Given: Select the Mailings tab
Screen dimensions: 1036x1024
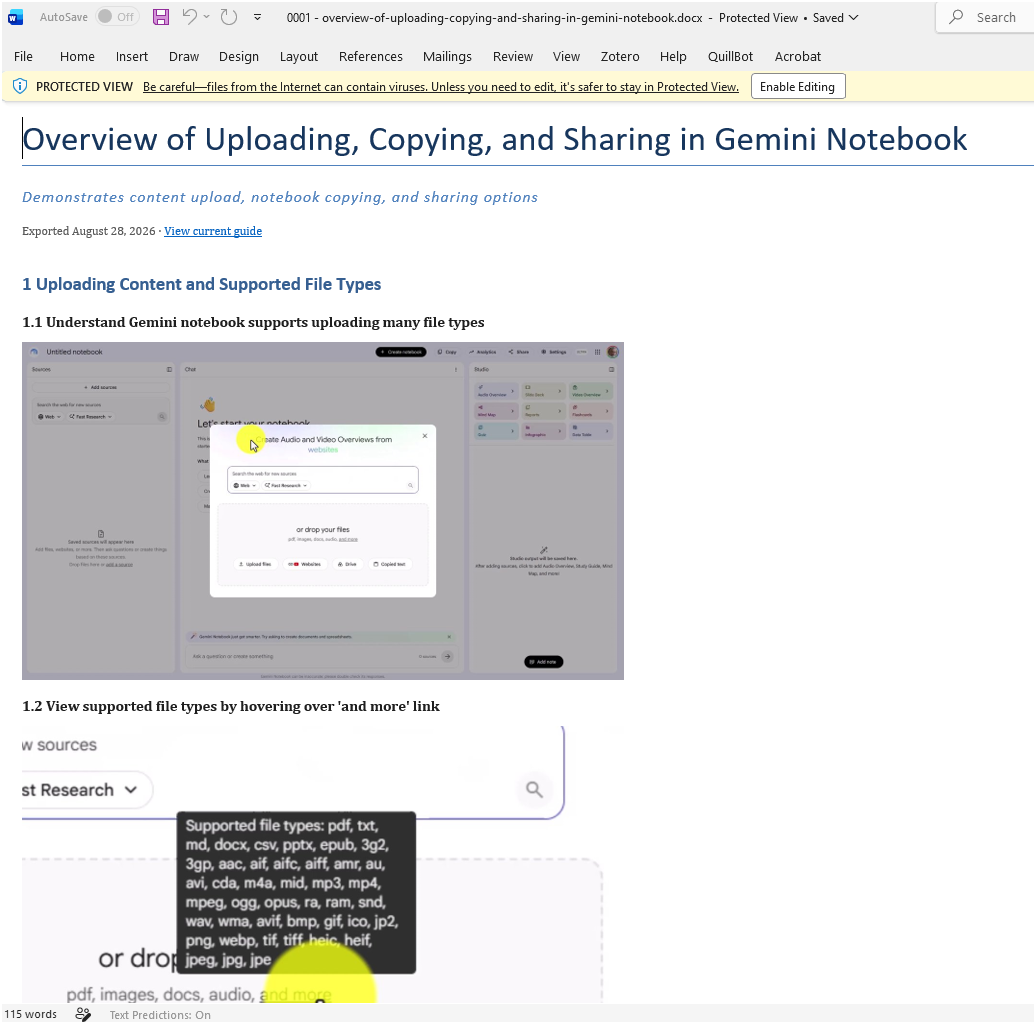Looking at the screenshot, I should click(447, 57).
